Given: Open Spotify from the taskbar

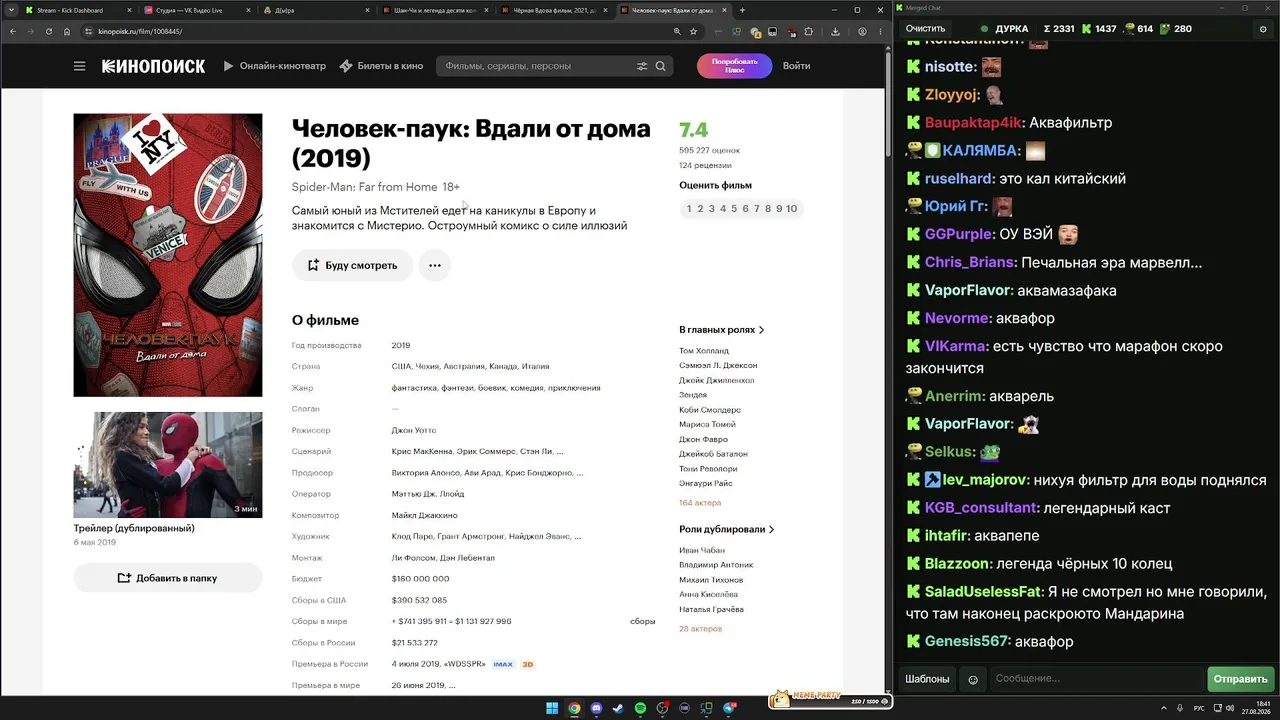Looking at the screenshot, I should (640, 708).
